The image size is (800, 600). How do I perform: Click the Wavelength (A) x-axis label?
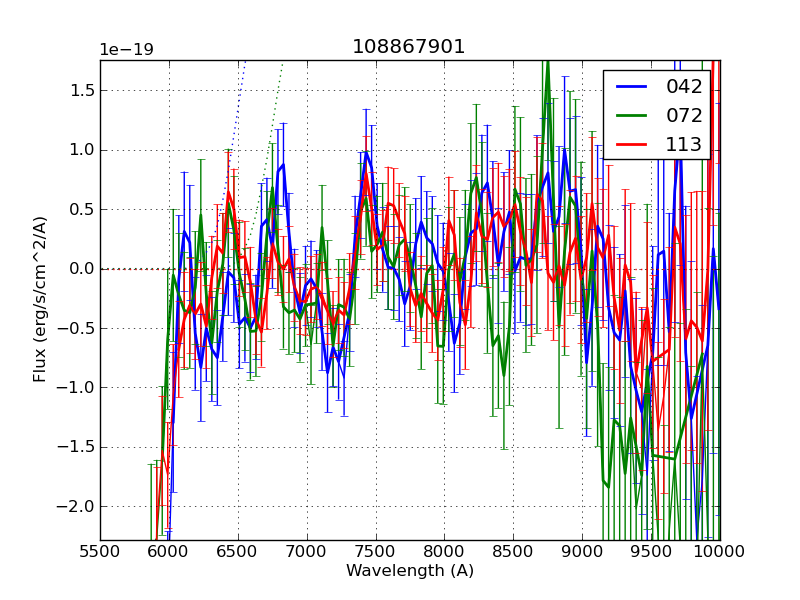coord(410,571)
